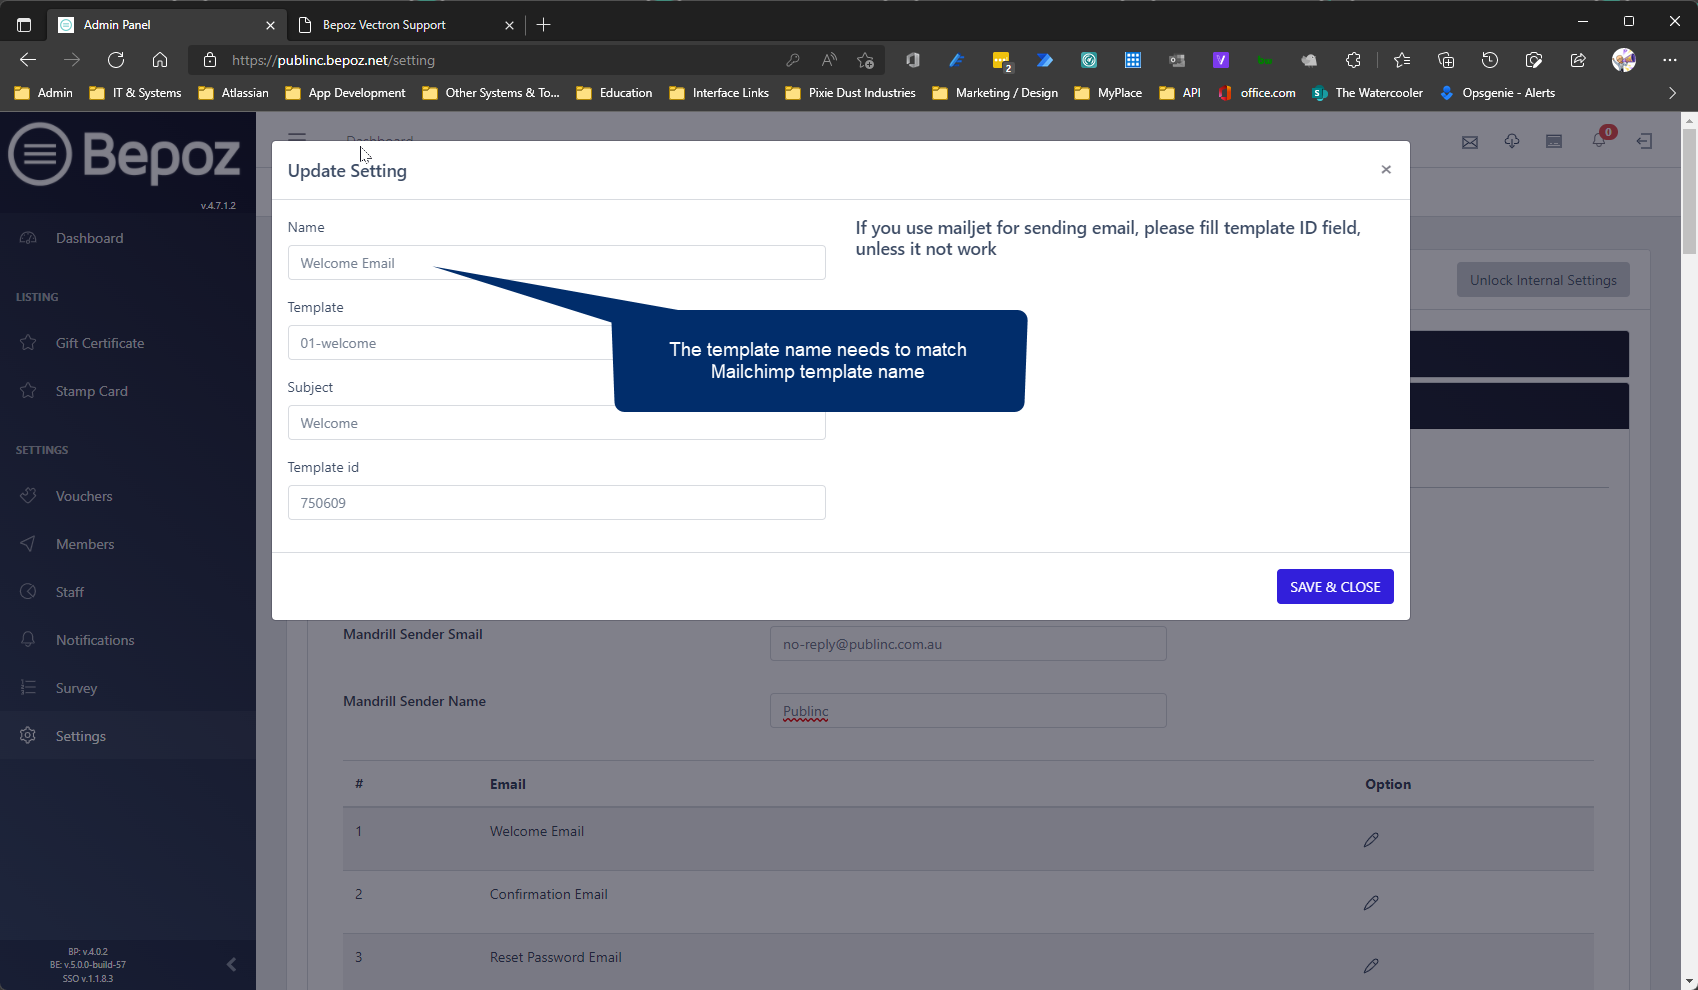
Task: Edit the Confirmation Email row via pencil
Action: pyautogui.click(x=1371, y=903)
